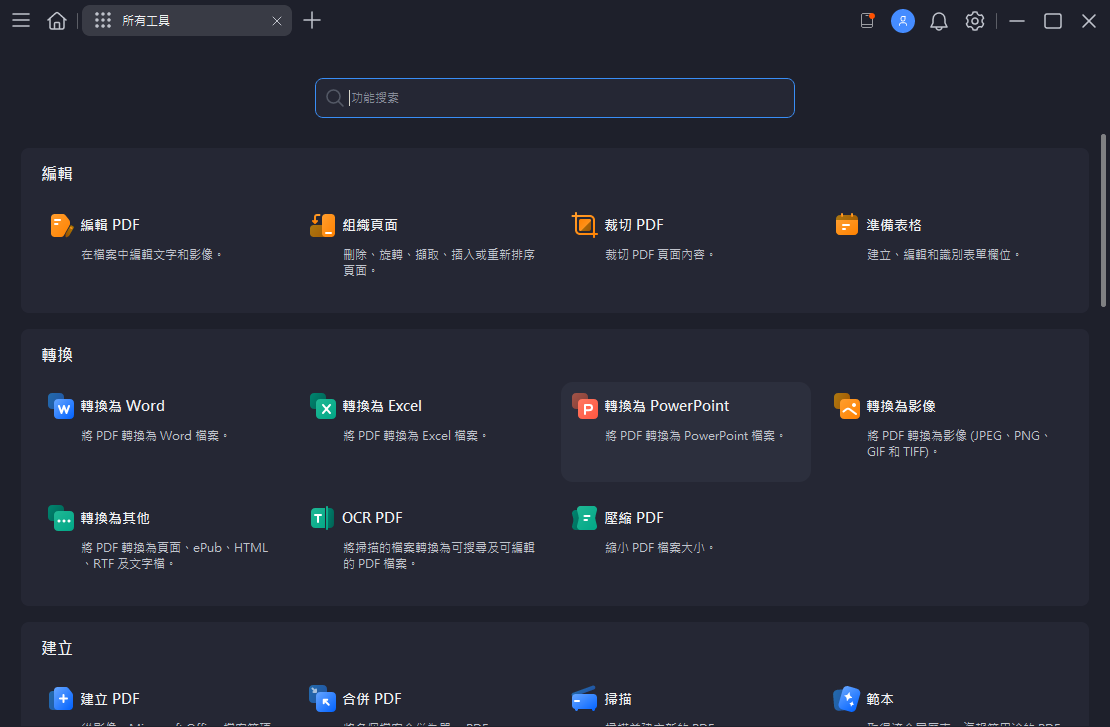Click the vertical scrollbar on the right
This screenshot has width=1110, height=727.
1103,230
